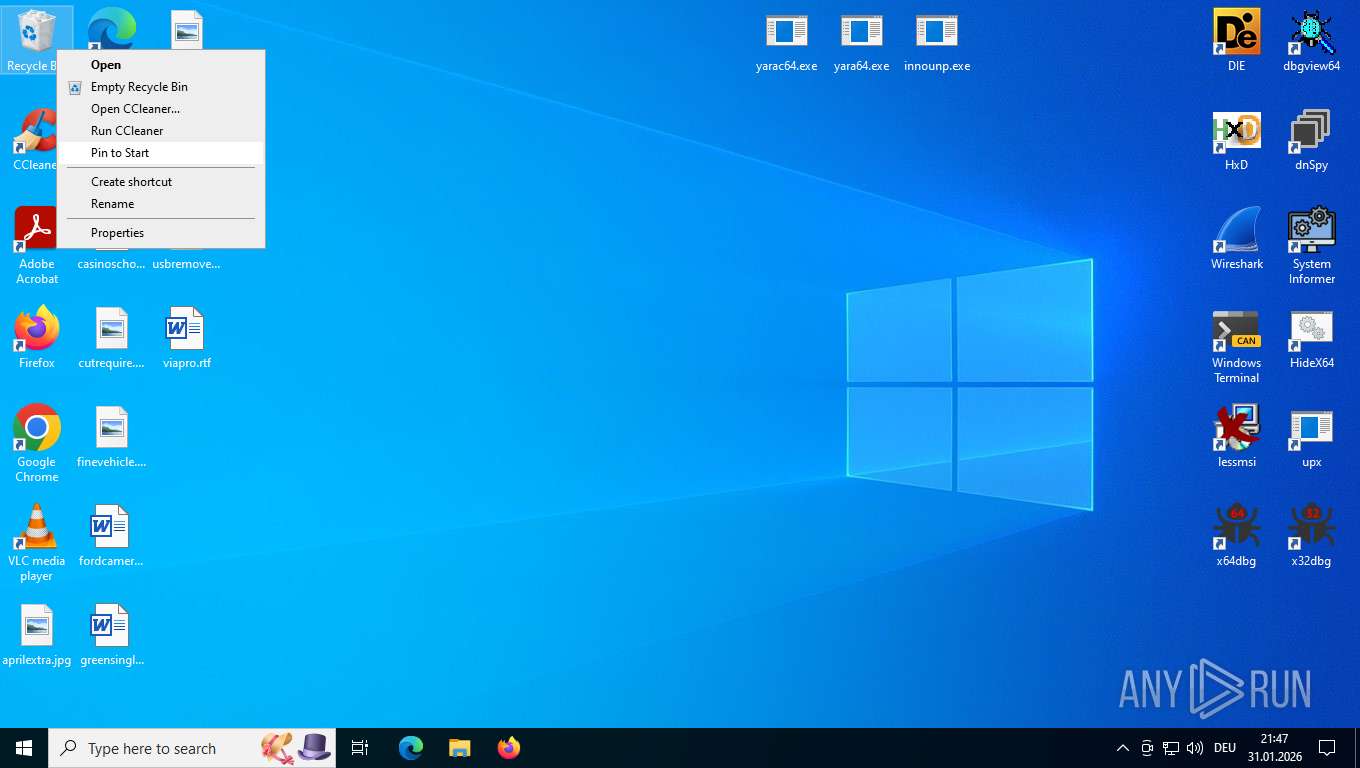Viewport: 1360px width, 768px height.
Task: Select the aprilextra.jpg file icon
Action: click(37, 636)
